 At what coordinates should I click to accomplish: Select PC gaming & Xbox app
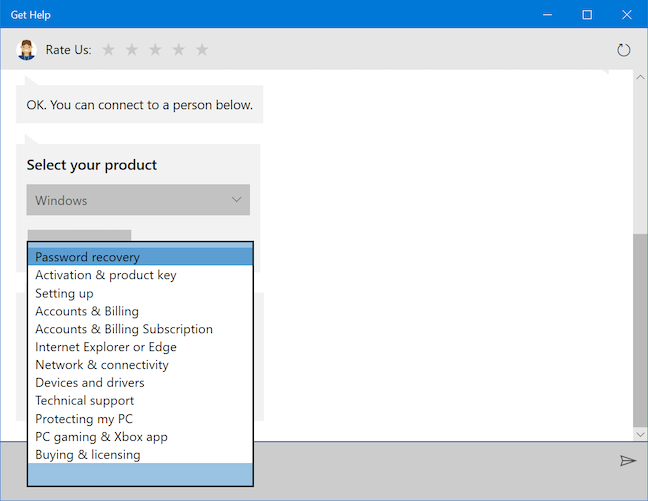(x=140, y=437)
